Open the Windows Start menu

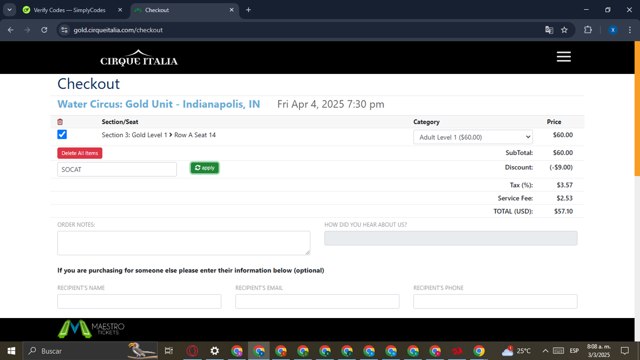[11, 351]
